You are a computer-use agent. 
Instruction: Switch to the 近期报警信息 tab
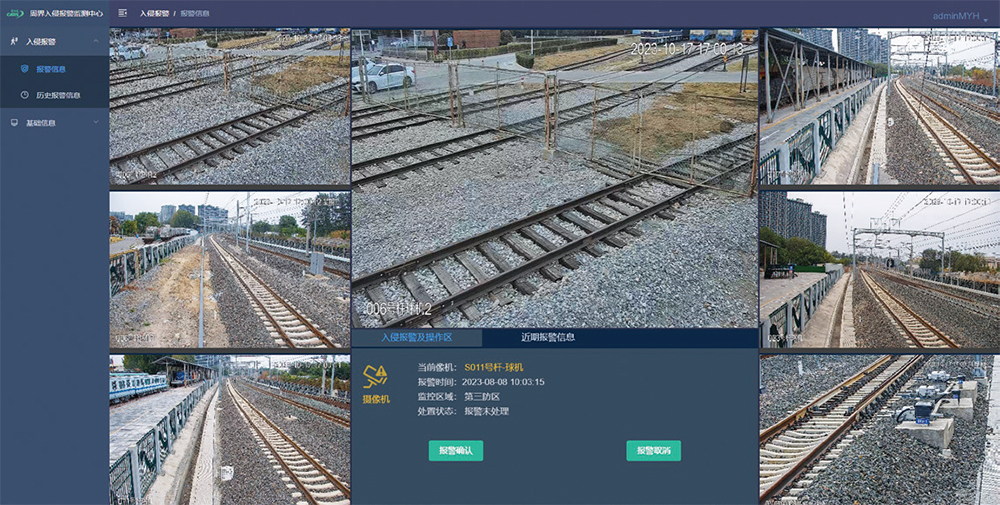[x=547, y=338]
